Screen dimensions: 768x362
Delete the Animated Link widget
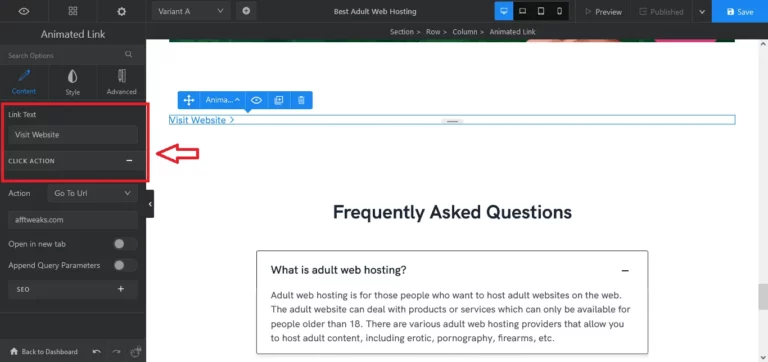(301, 100)
